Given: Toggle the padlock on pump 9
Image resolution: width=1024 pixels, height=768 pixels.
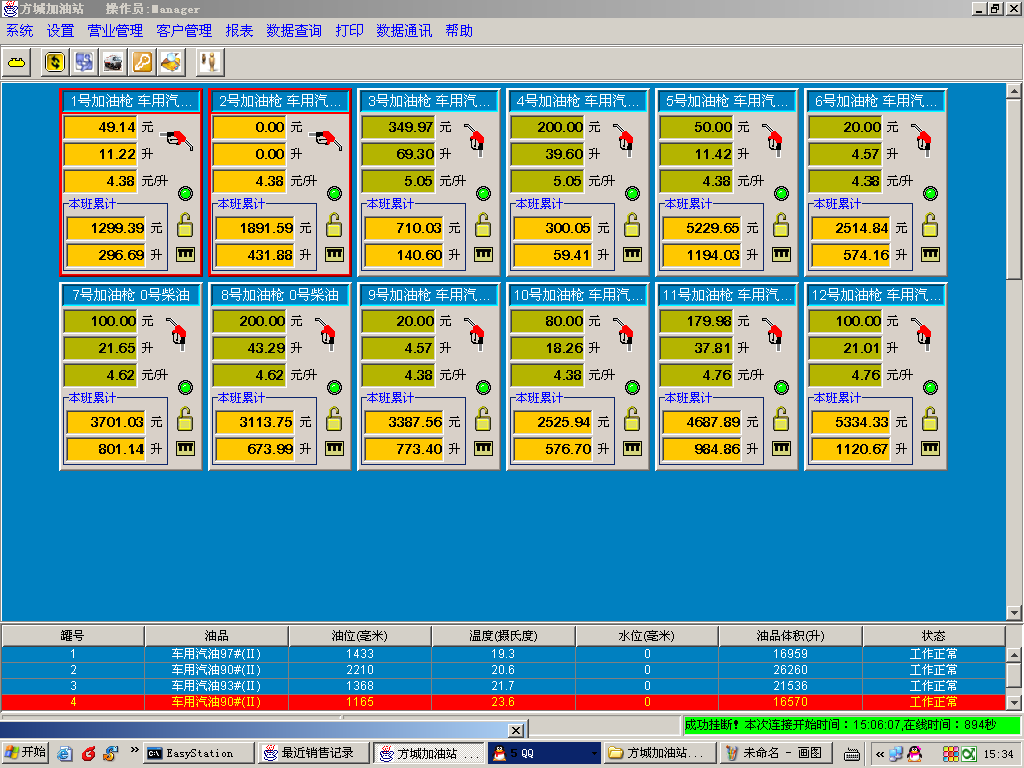Looking at the screenshot, I should (483, 419).
